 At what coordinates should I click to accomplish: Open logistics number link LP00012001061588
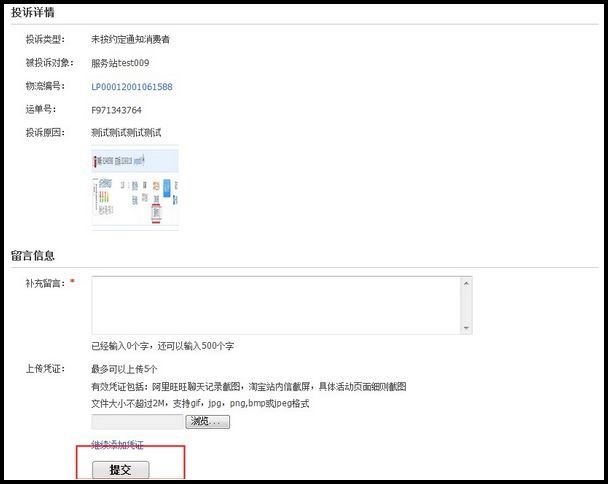(x=131, y=87)
